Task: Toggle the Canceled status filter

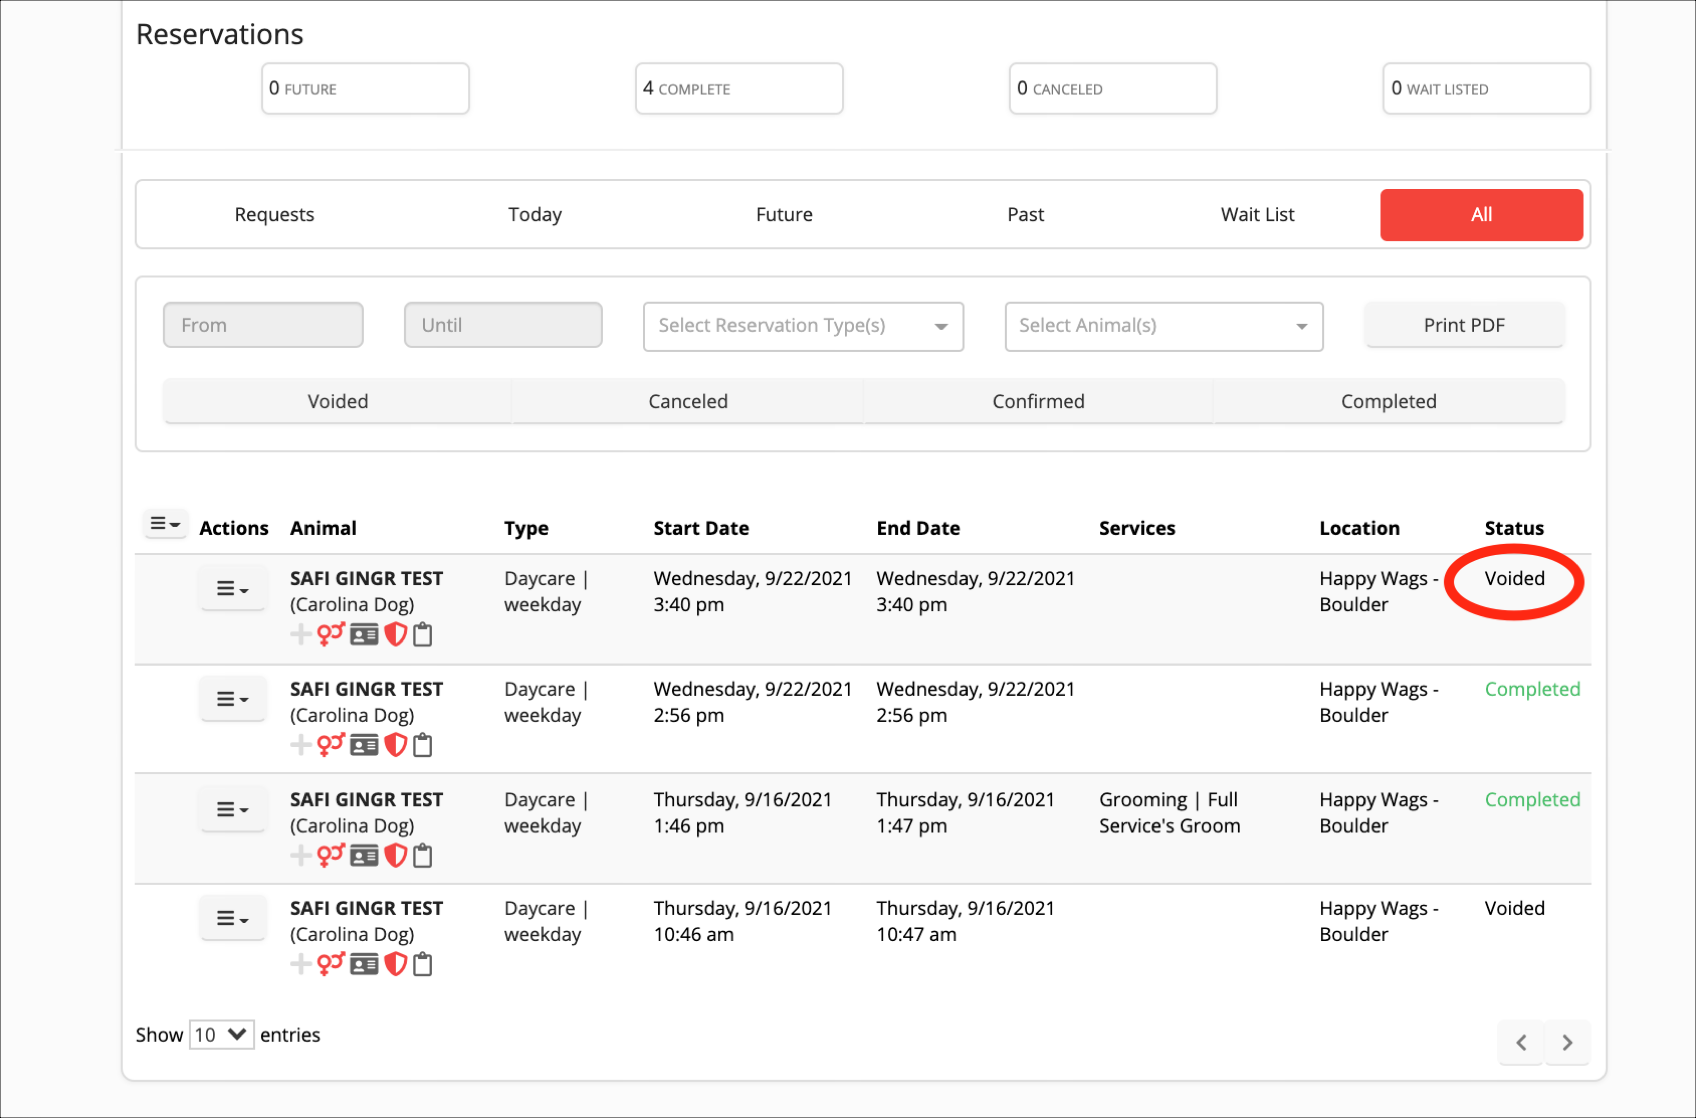Action: 688,401
